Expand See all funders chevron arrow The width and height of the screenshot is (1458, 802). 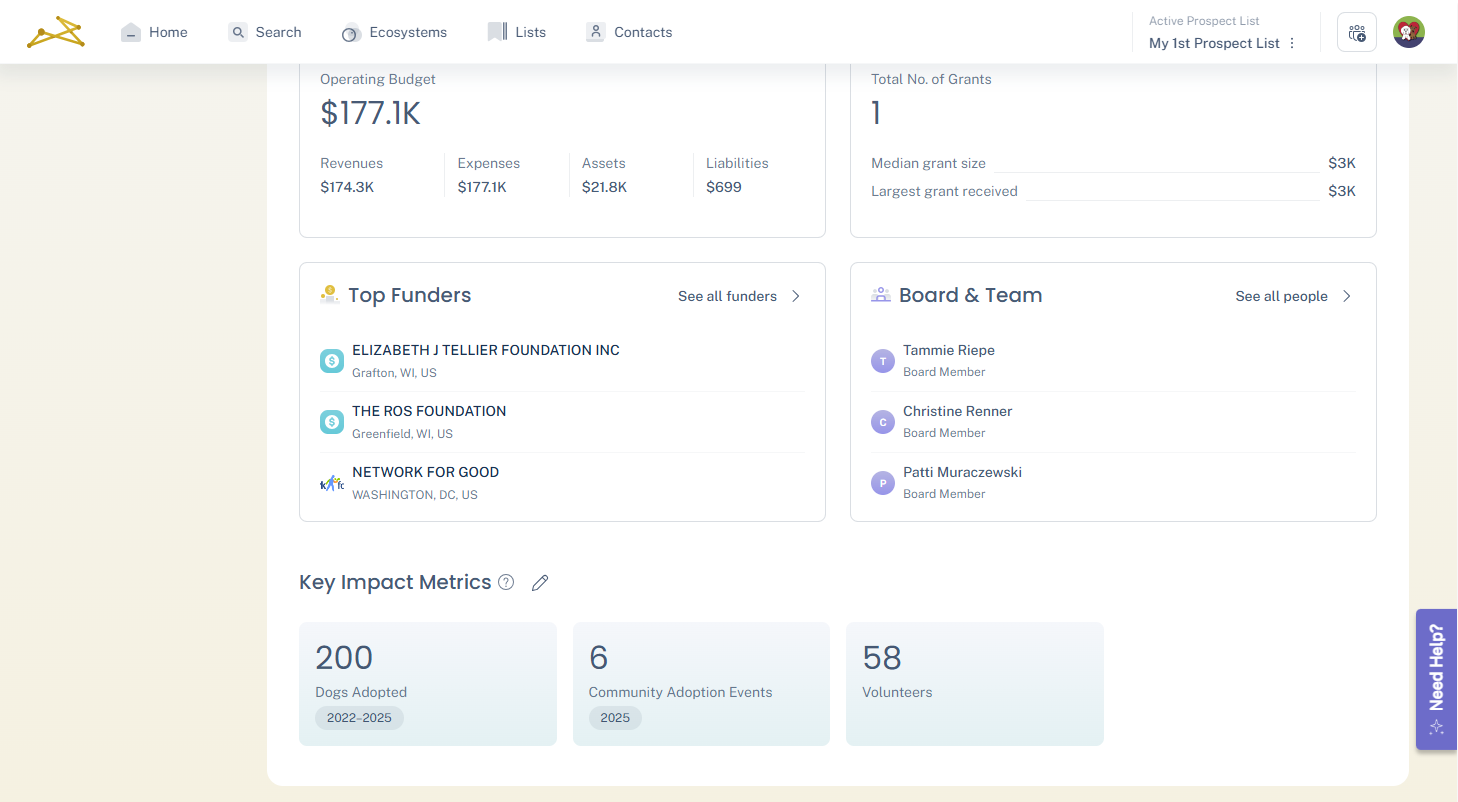point(796,296)
